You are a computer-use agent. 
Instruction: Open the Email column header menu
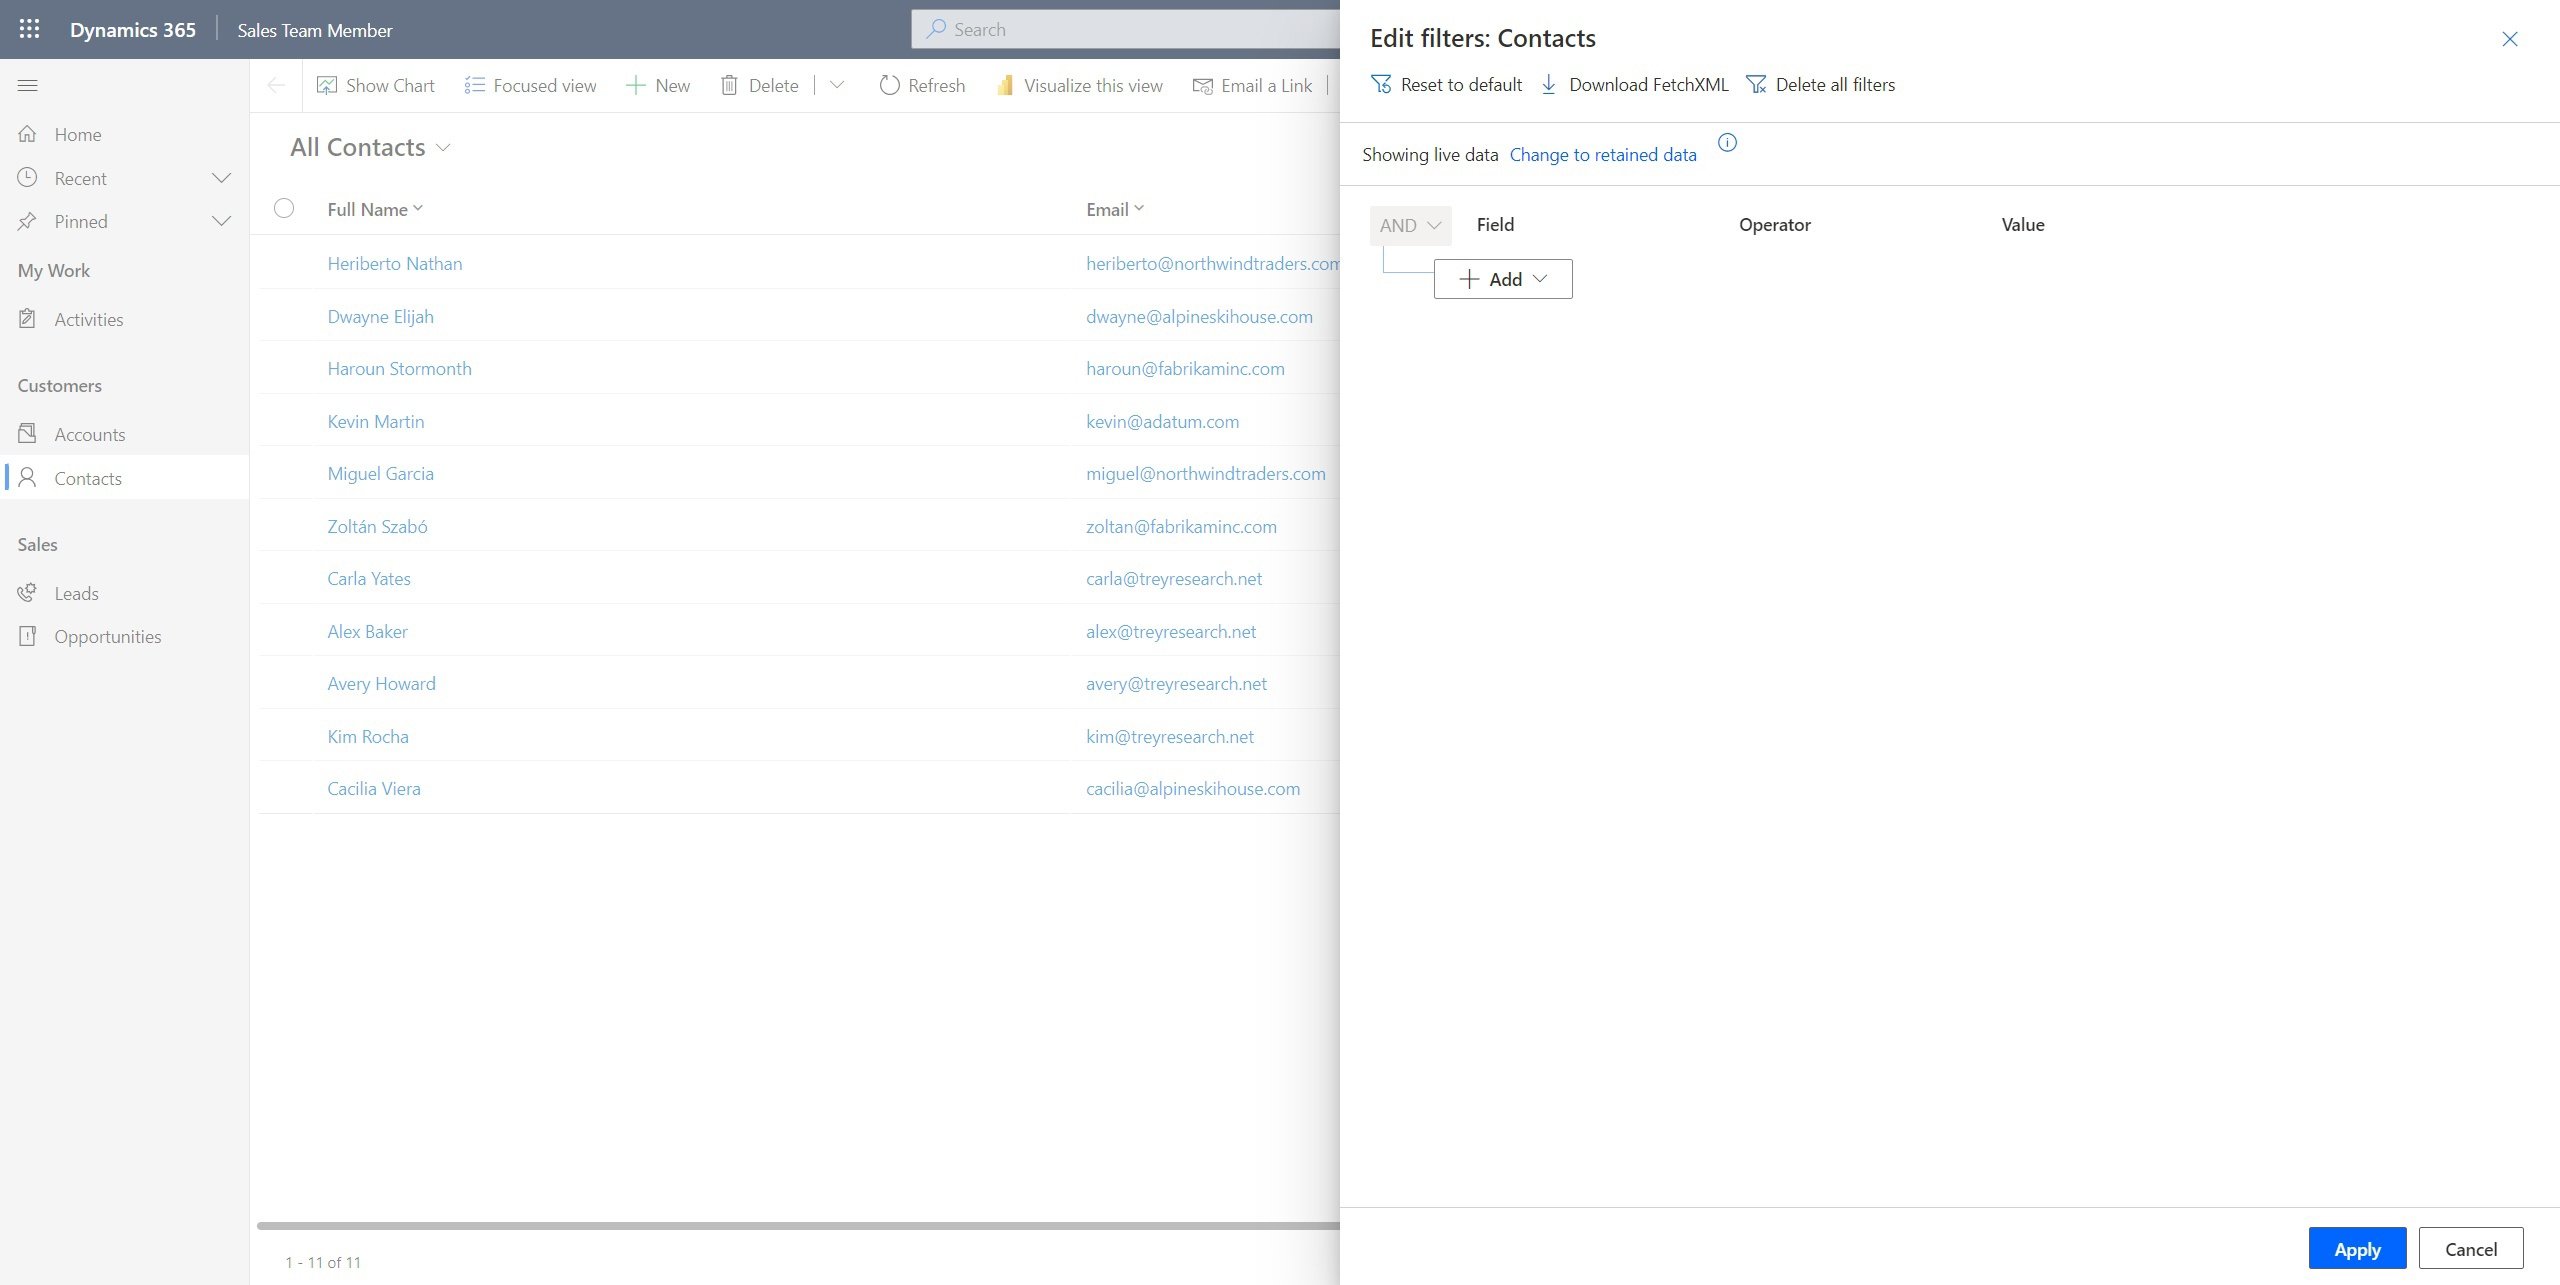[1115, 209]
